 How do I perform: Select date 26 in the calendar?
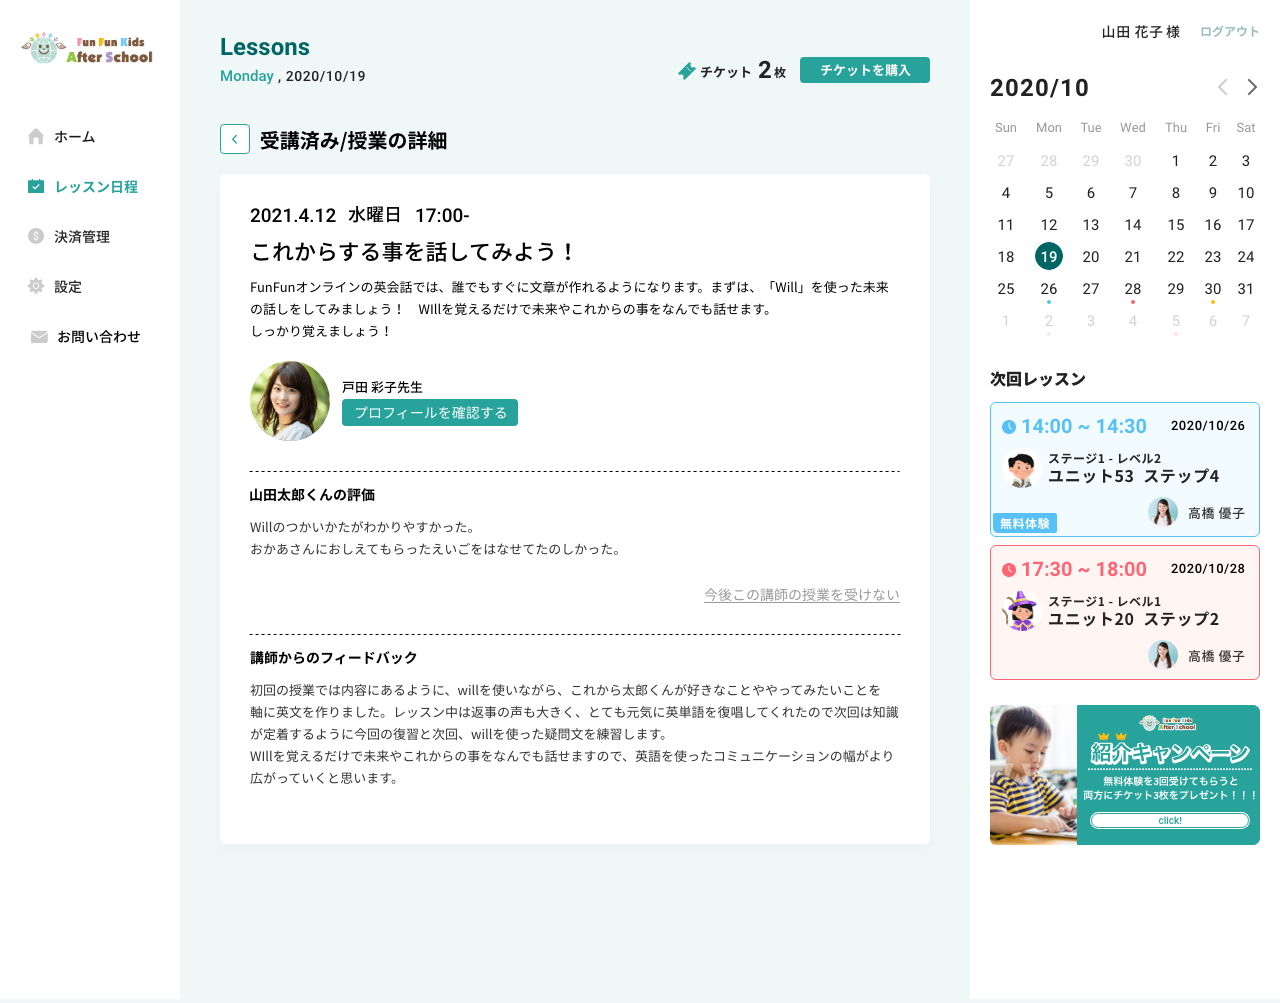1048,289
